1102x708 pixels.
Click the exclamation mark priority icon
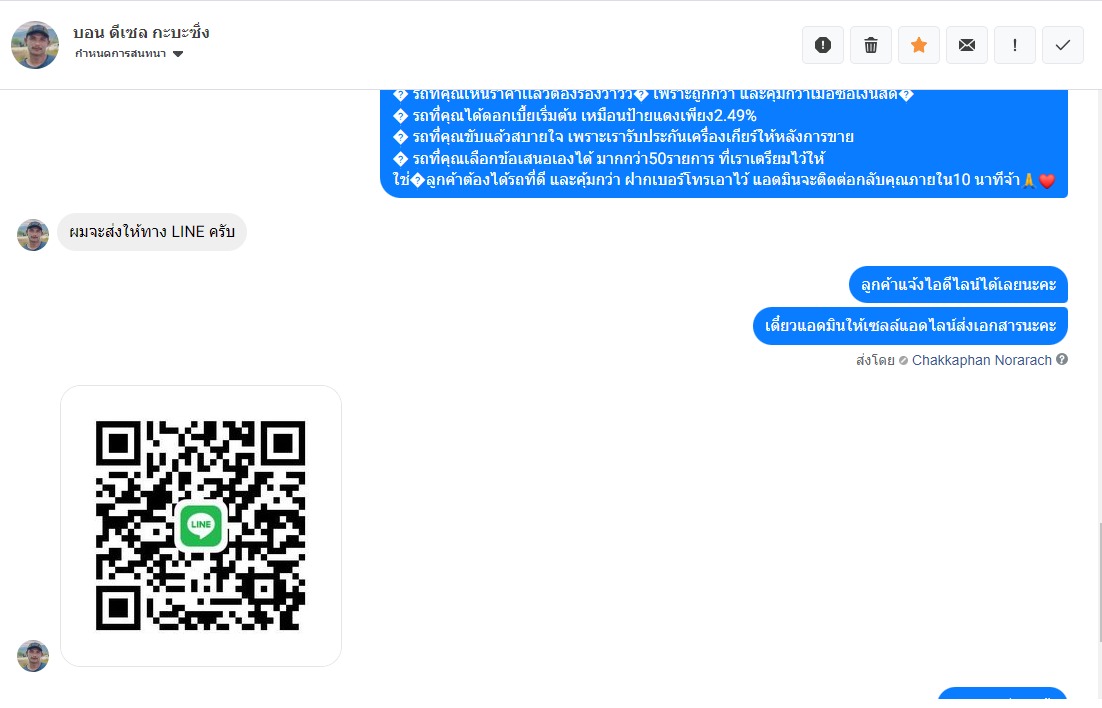tap(1015, 45)
